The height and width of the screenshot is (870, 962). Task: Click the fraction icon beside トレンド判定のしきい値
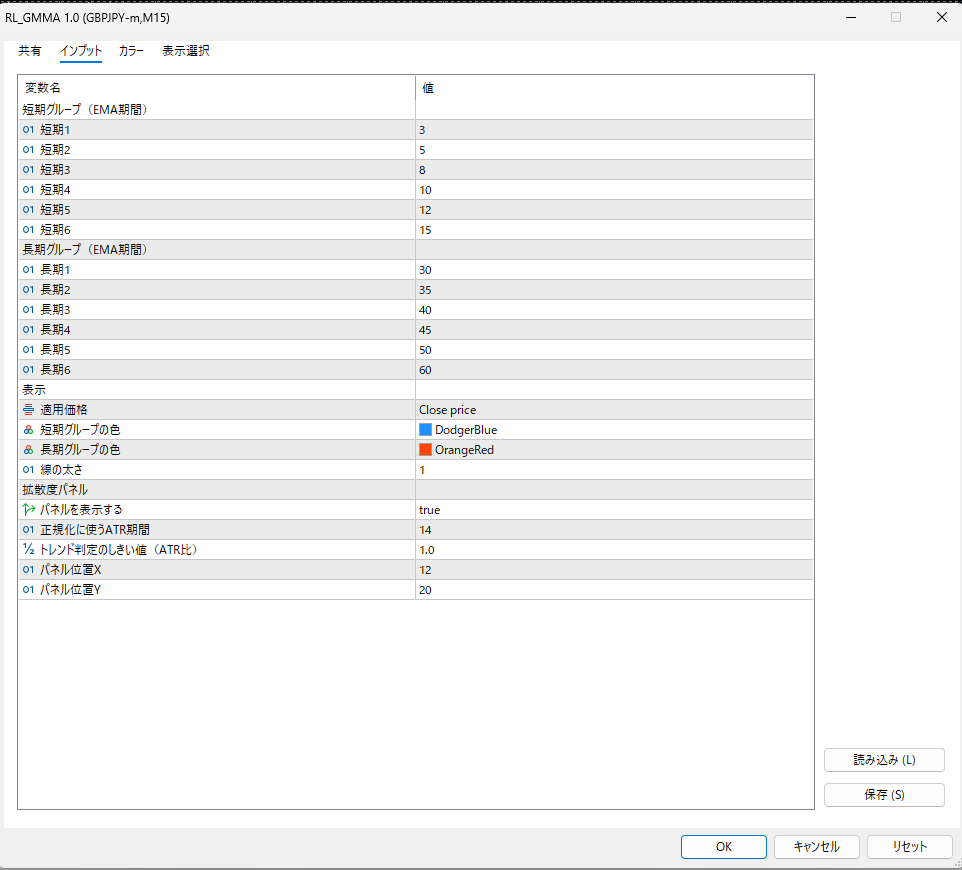pyautogui.click(x=28, y=550)
